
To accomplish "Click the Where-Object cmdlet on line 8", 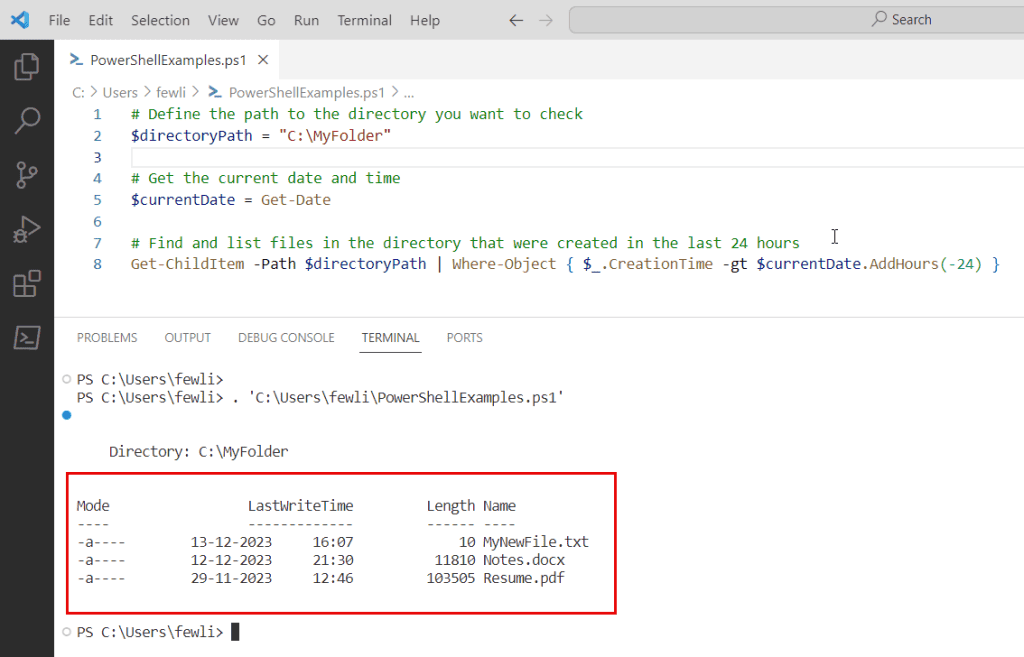I will coord(504,264).
